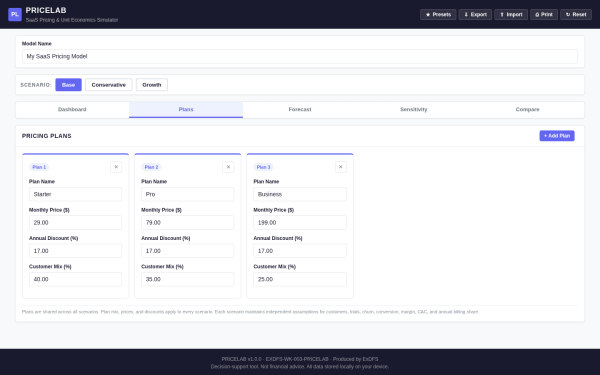Viewport: 600px width, 375px height.
Task: Click the 29.00 monthly price field
Action: coord(75,223)
